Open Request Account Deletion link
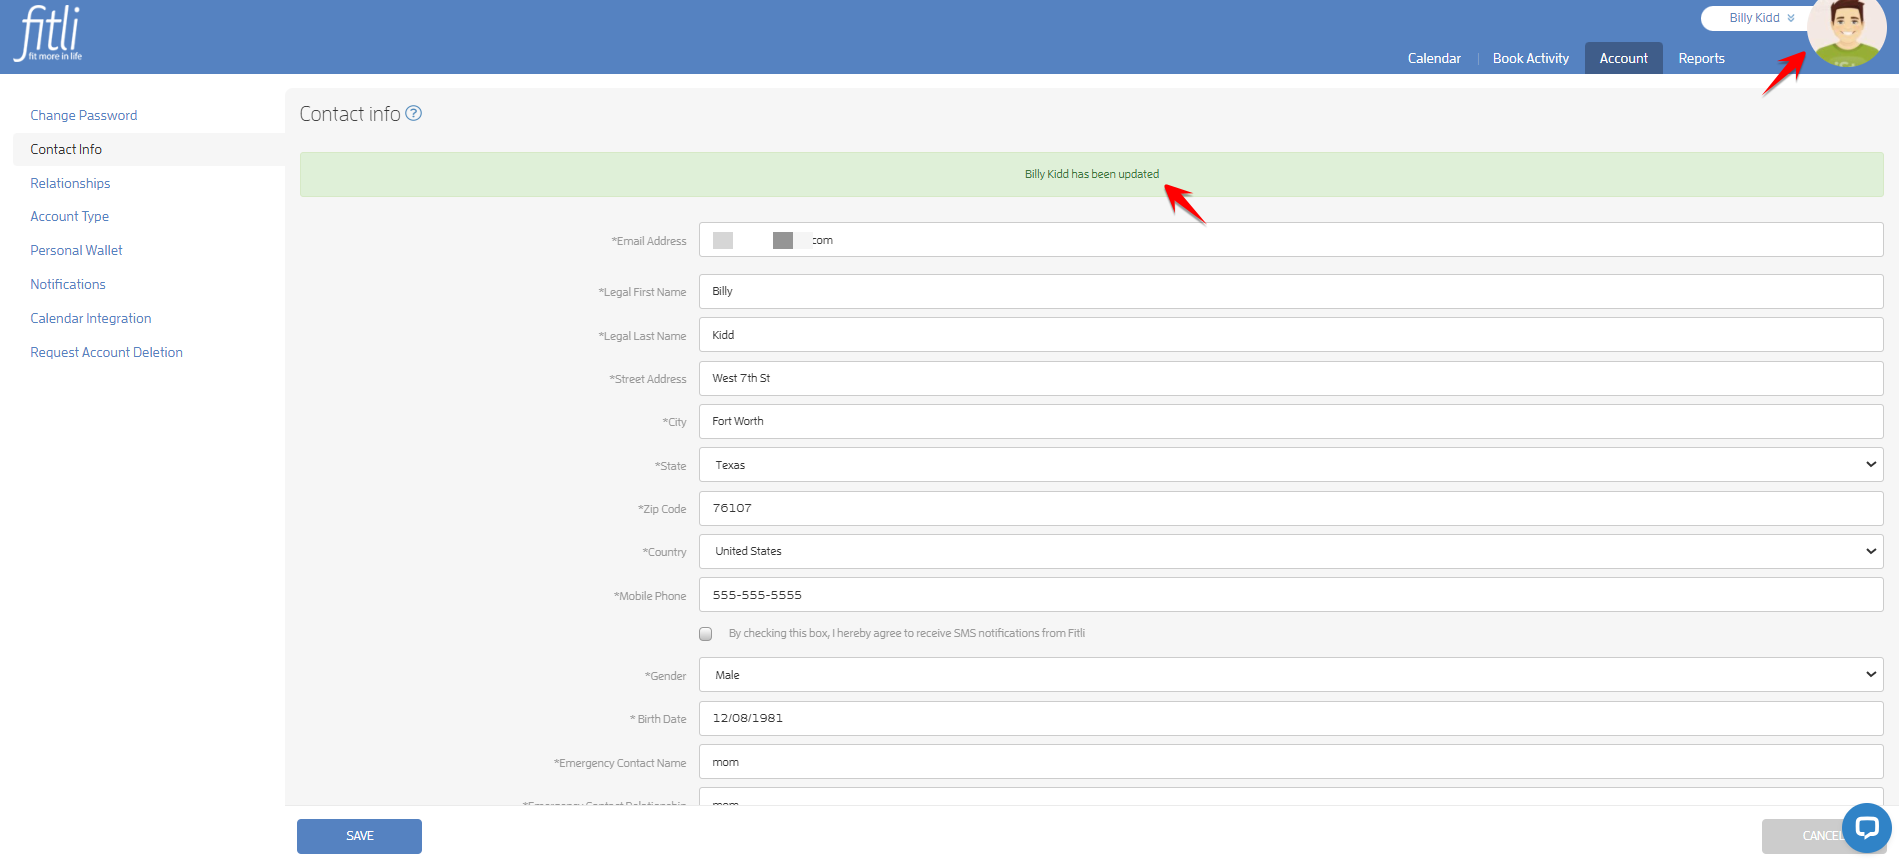The image size is (1899, 864). 106,352
